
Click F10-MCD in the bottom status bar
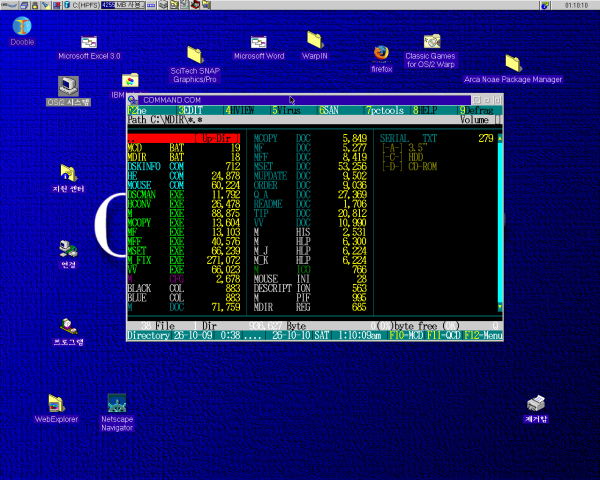pyautogui.click(x=406, y=336)
